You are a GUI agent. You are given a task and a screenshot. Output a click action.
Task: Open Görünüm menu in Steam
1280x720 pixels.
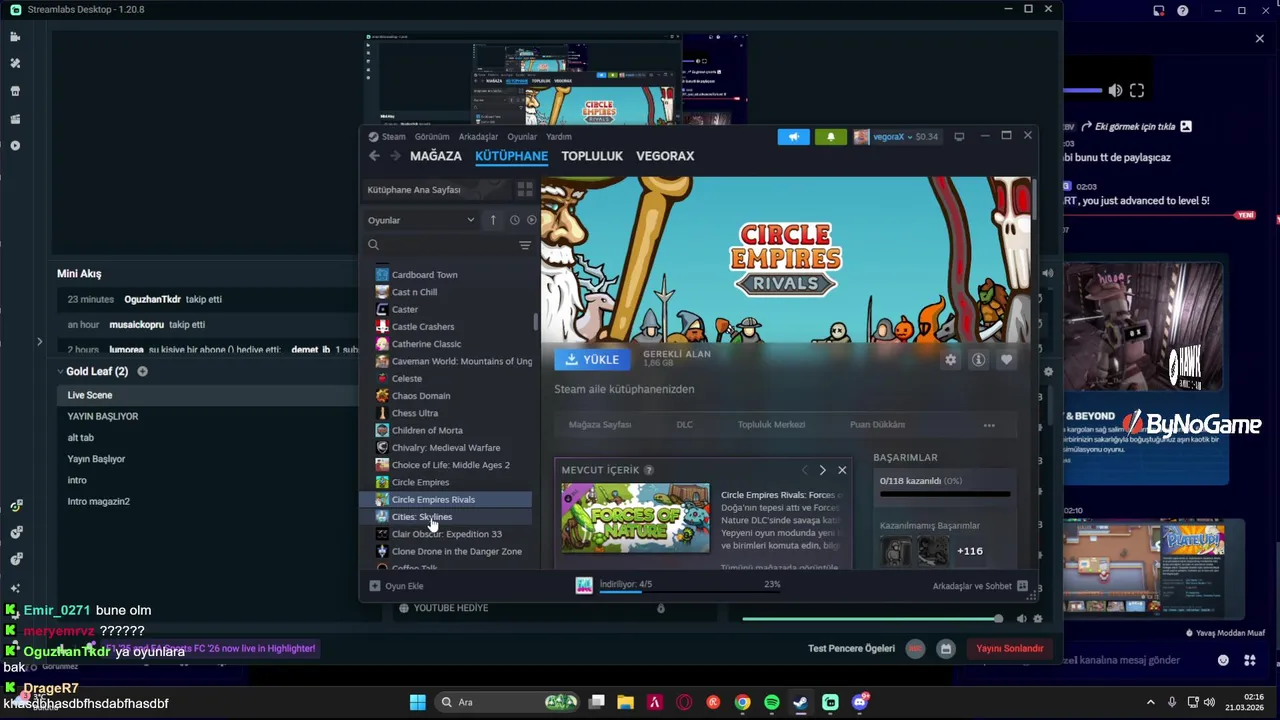pyautogui.click(x=432, y=137)
